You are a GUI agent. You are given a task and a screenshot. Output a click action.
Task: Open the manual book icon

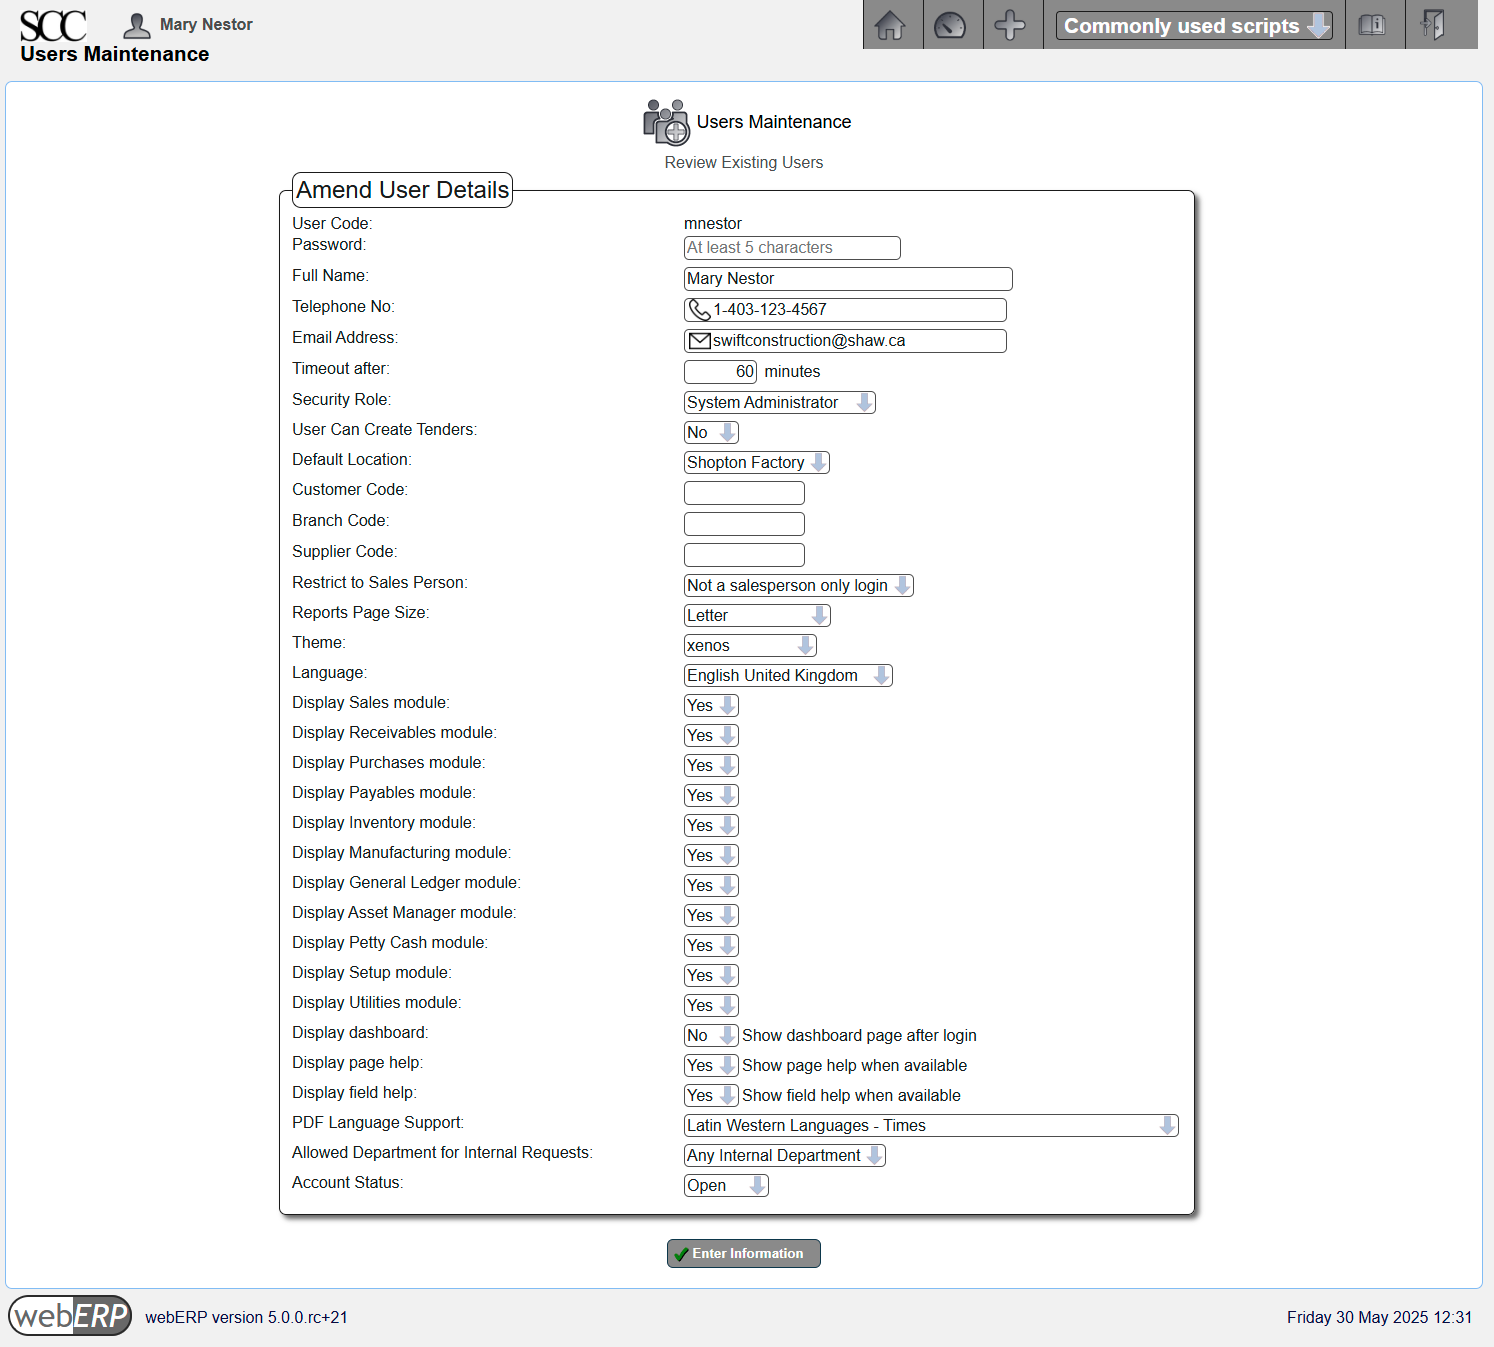pos(1372,25)
